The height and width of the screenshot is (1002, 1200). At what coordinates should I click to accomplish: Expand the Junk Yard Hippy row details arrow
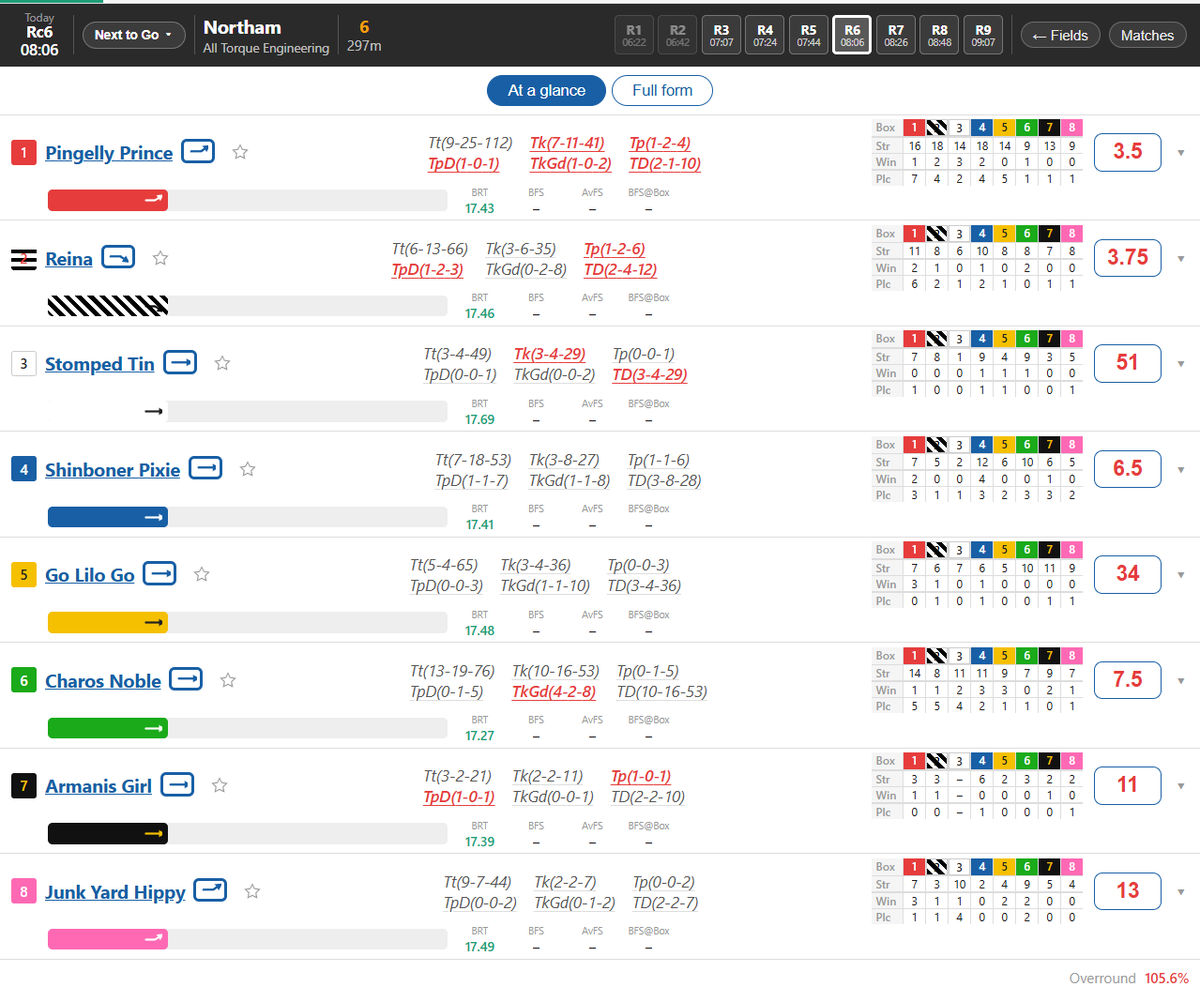pos(1181,892)
